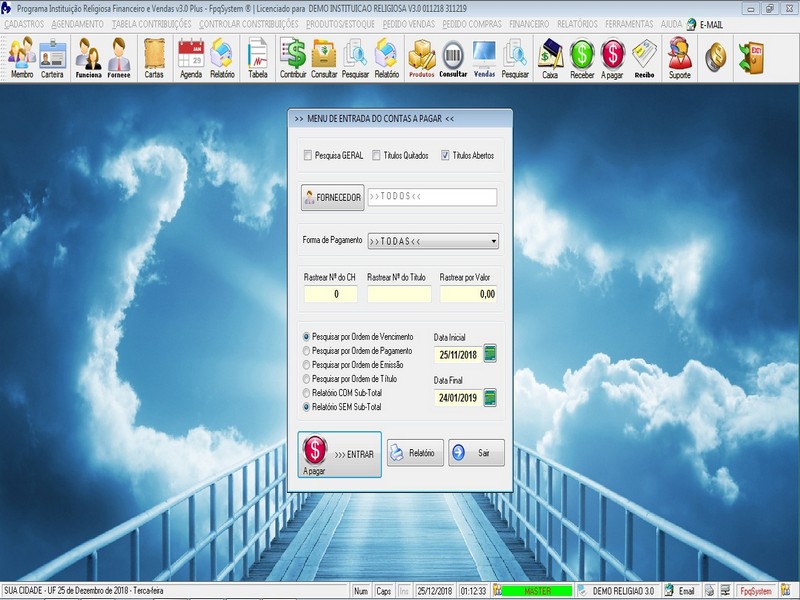
Task: Click the FORNECEDOR button
Action: click(x=333, y=197)
